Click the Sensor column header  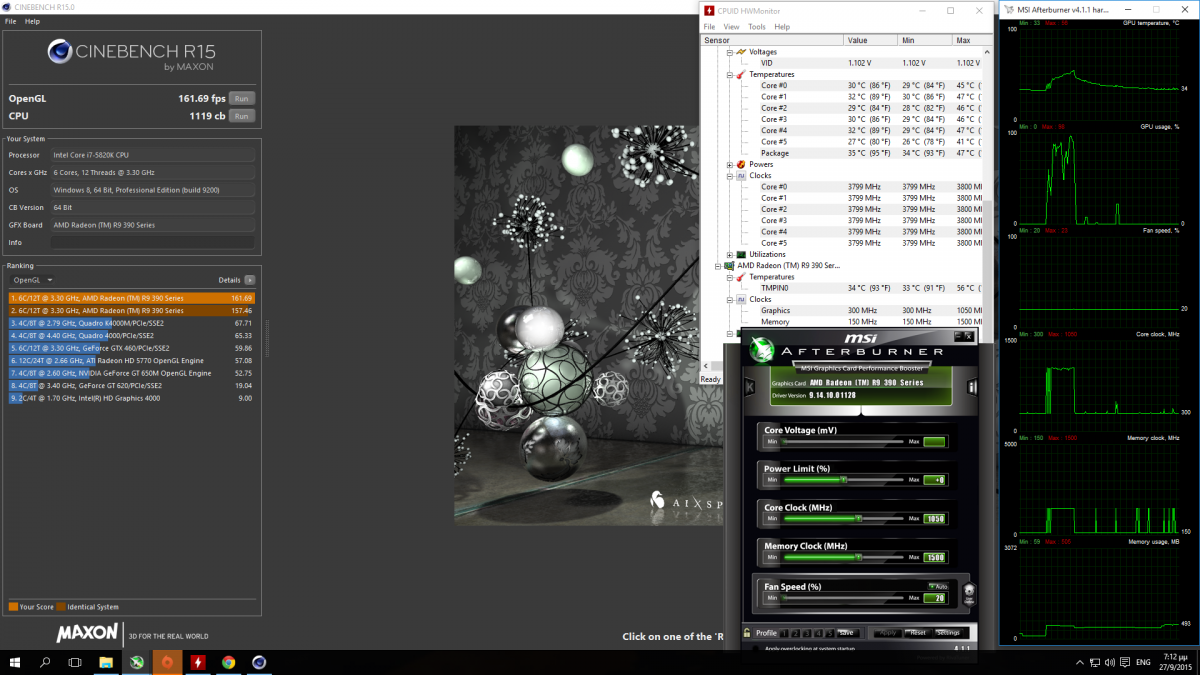(x=772, y=40)
